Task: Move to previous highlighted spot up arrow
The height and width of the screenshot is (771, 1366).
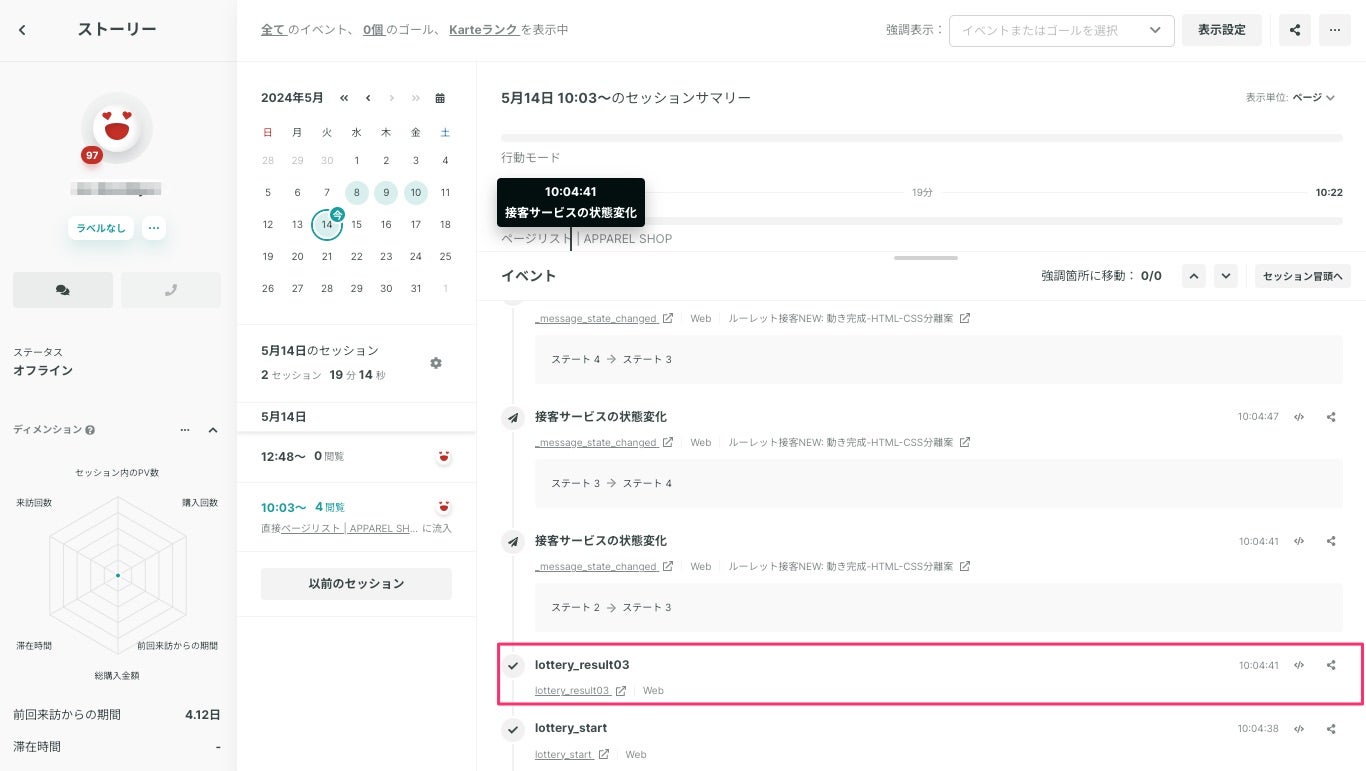Action: coord(1193,276)
